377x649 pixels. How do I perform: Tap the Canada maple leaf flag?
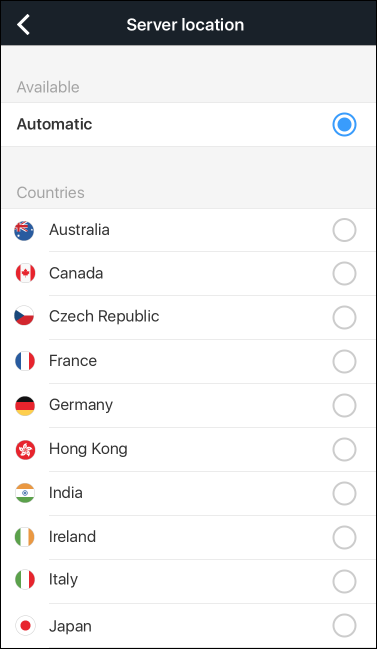tap(24, 274)
